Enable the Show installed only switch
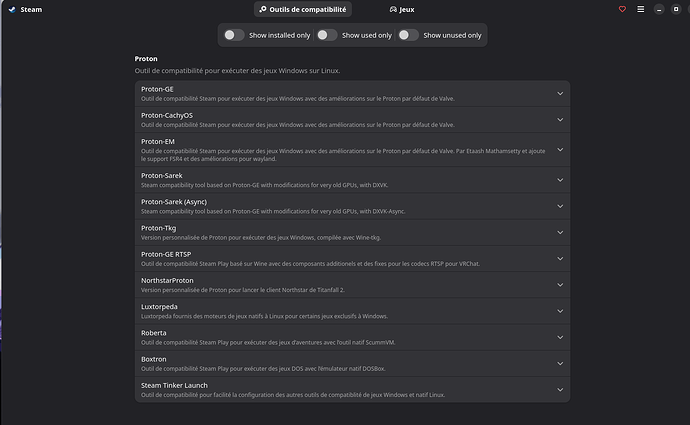Screen dimensions: 690x425 pos(233,35)
